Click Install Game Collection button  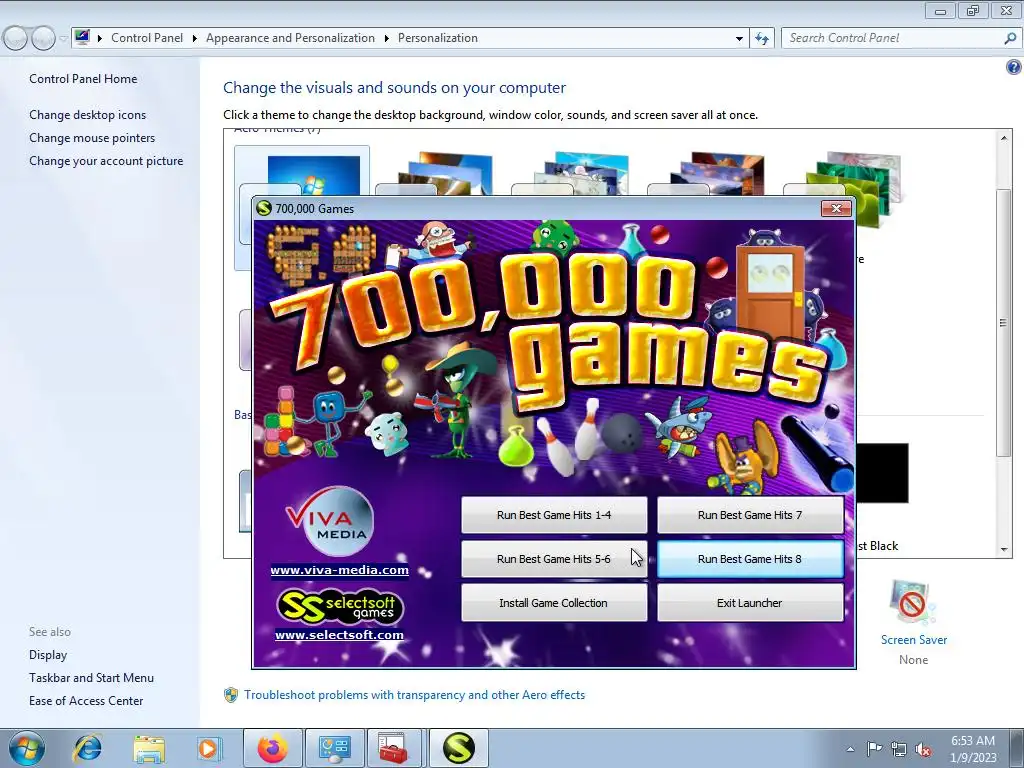click(x=554, y=603)
